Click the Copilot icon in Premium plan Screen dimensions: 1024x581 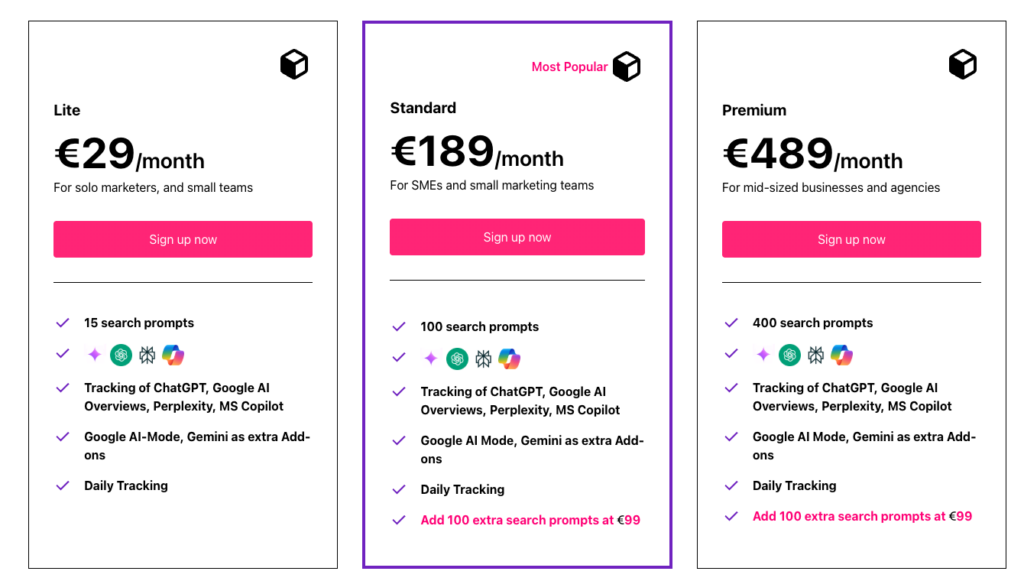(x=841, y=354)
